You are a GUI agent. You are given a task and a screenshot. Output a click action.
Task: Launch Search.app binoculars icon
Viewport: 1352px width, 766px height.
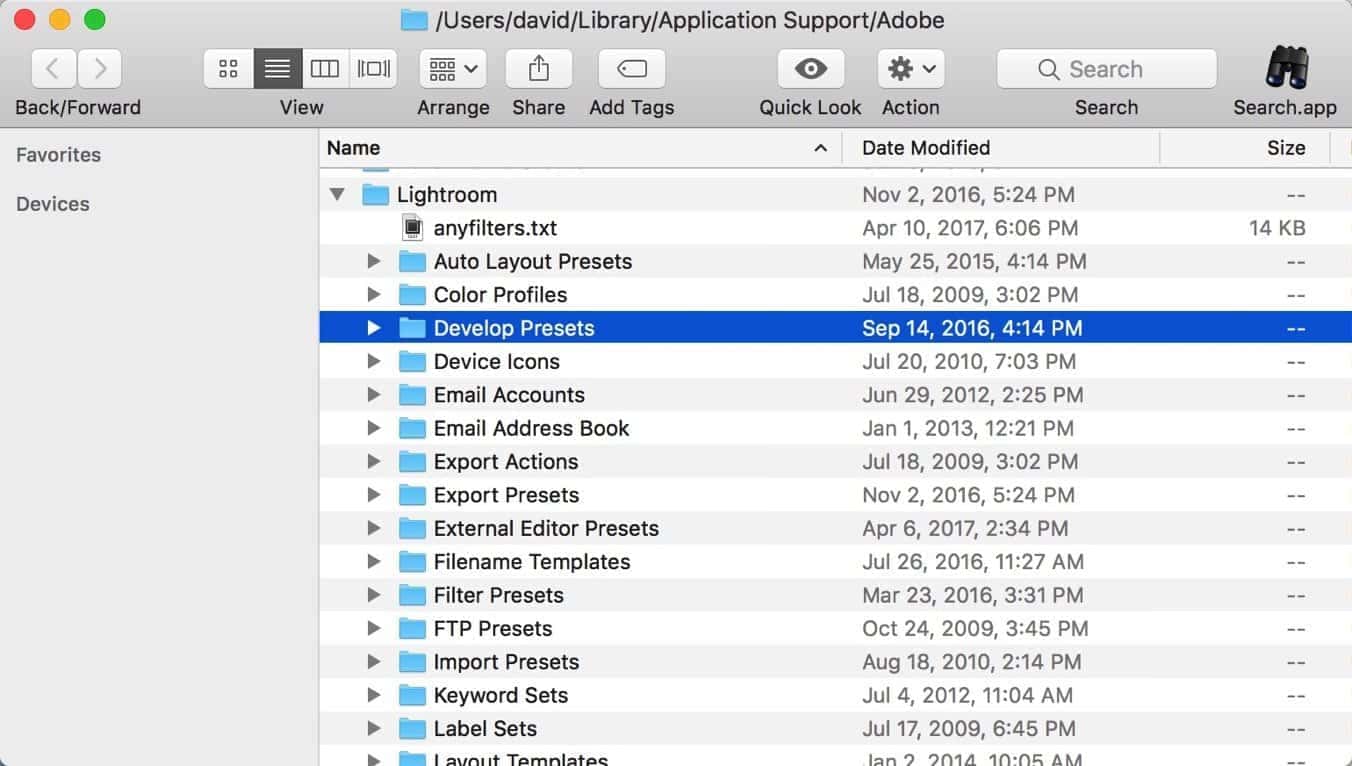(x=1285, y=69)
